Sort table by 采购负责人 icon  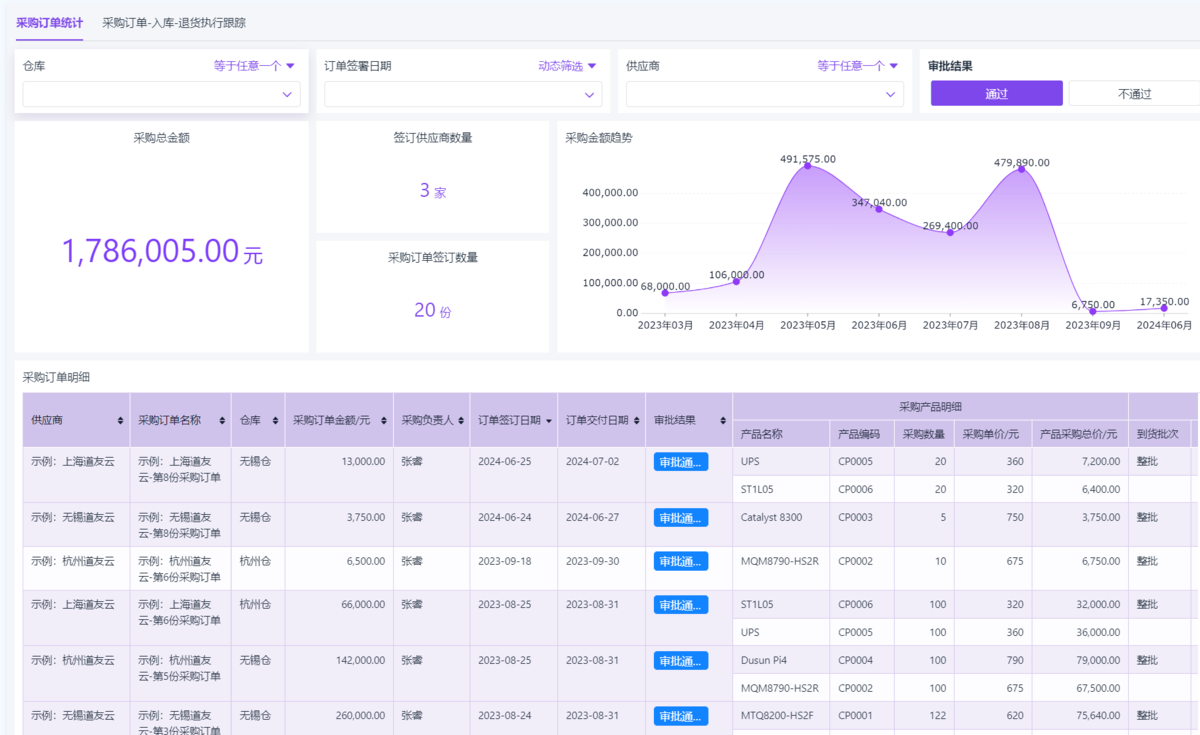460,421
